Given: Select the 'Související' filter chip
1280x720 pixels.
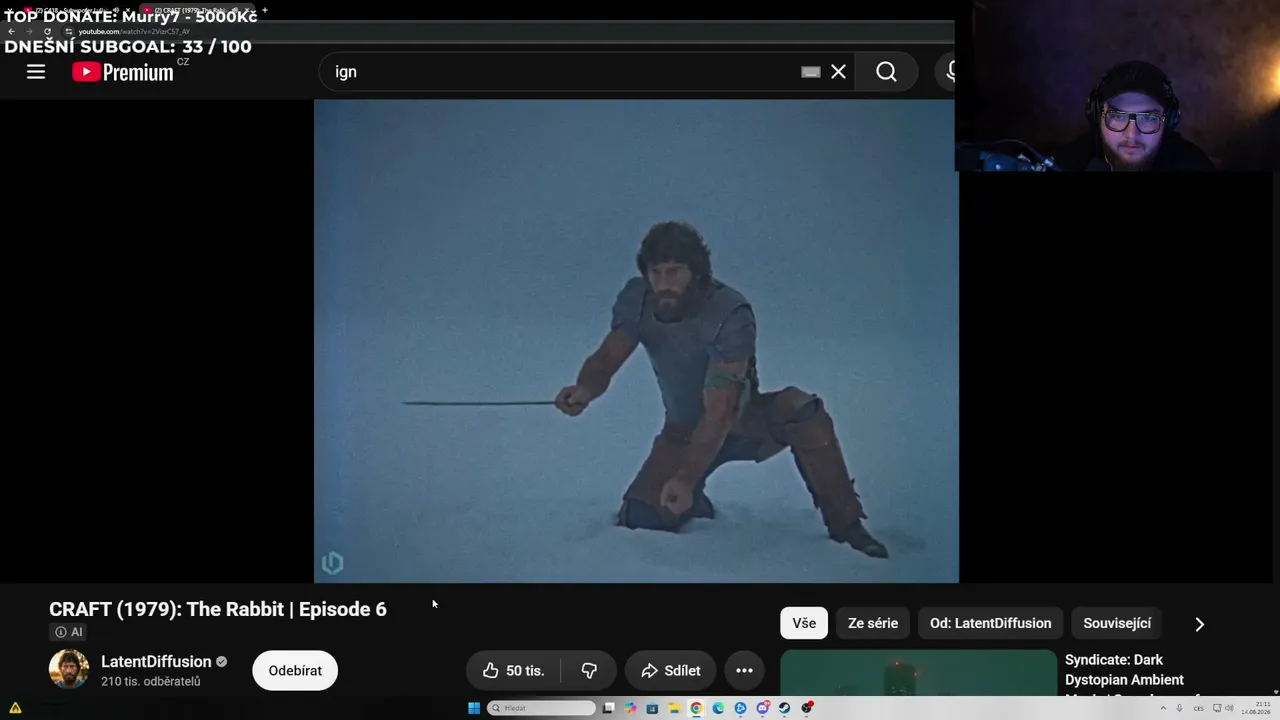Looking at the screenshot, I should click(1117, 623).
